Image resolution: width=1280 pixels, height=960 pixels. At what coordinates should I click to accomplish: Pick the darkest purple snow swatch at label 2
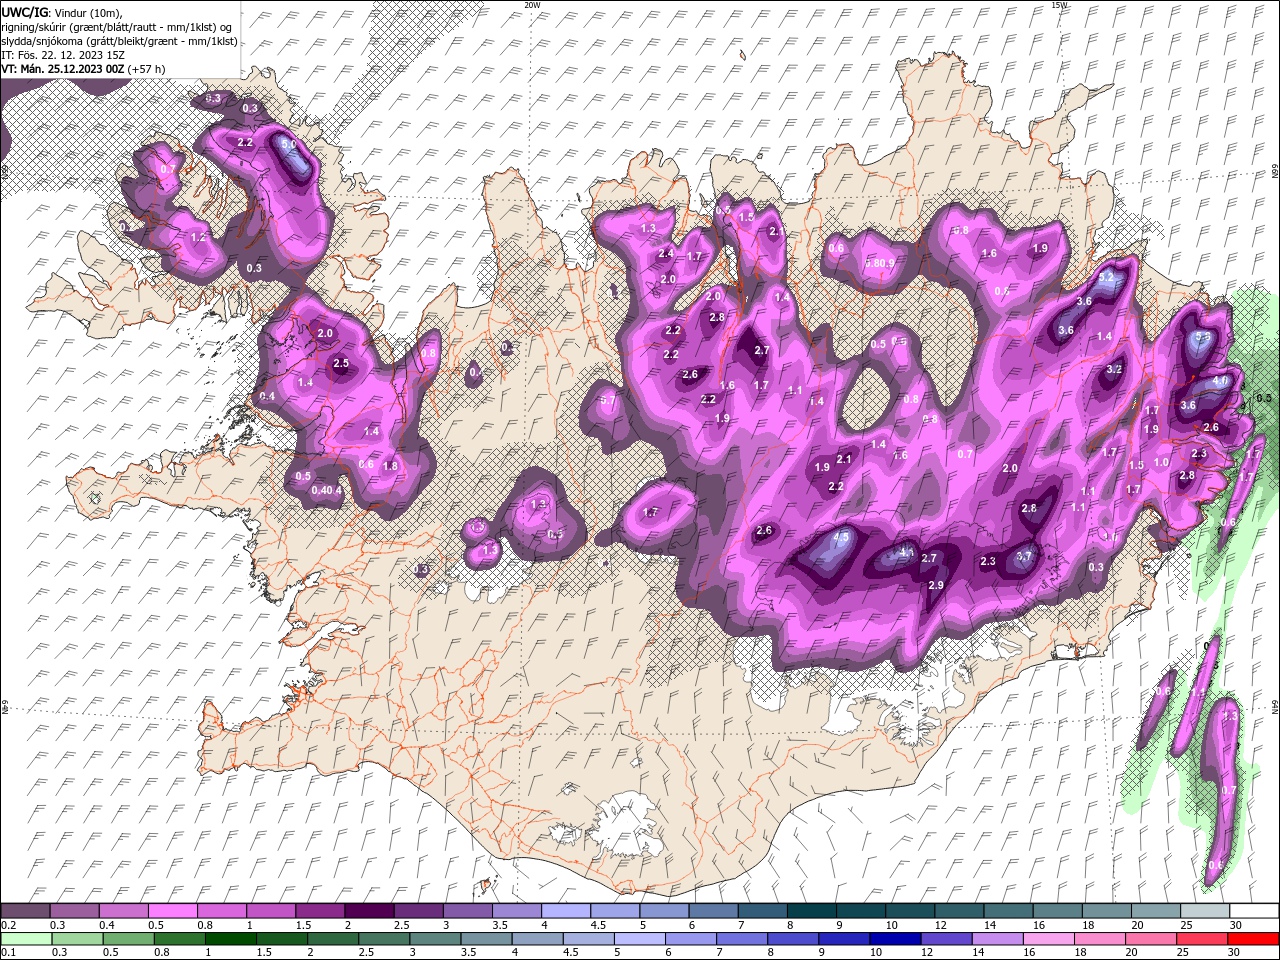(x=368, y=911)
